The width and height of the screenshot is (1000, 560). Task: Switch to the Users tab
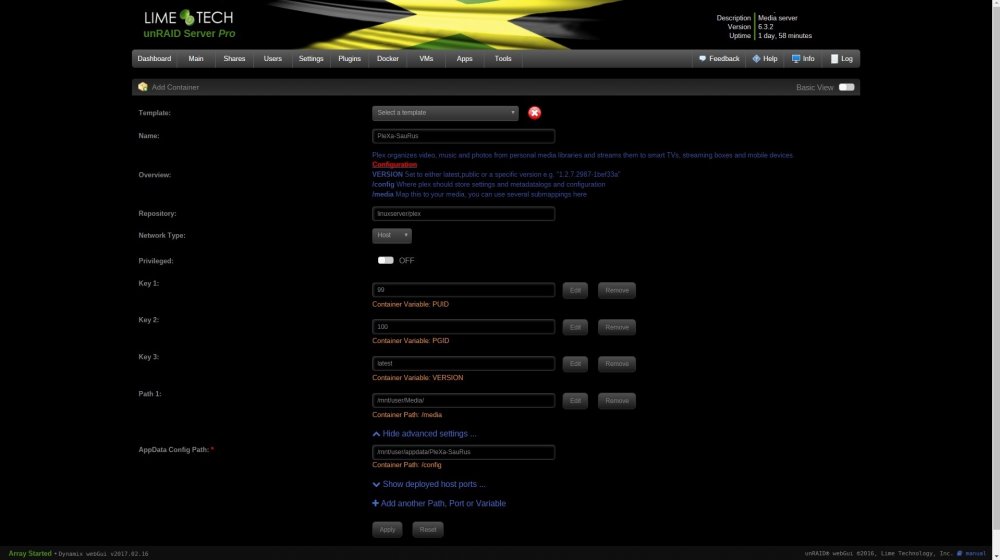pos(272,59)
